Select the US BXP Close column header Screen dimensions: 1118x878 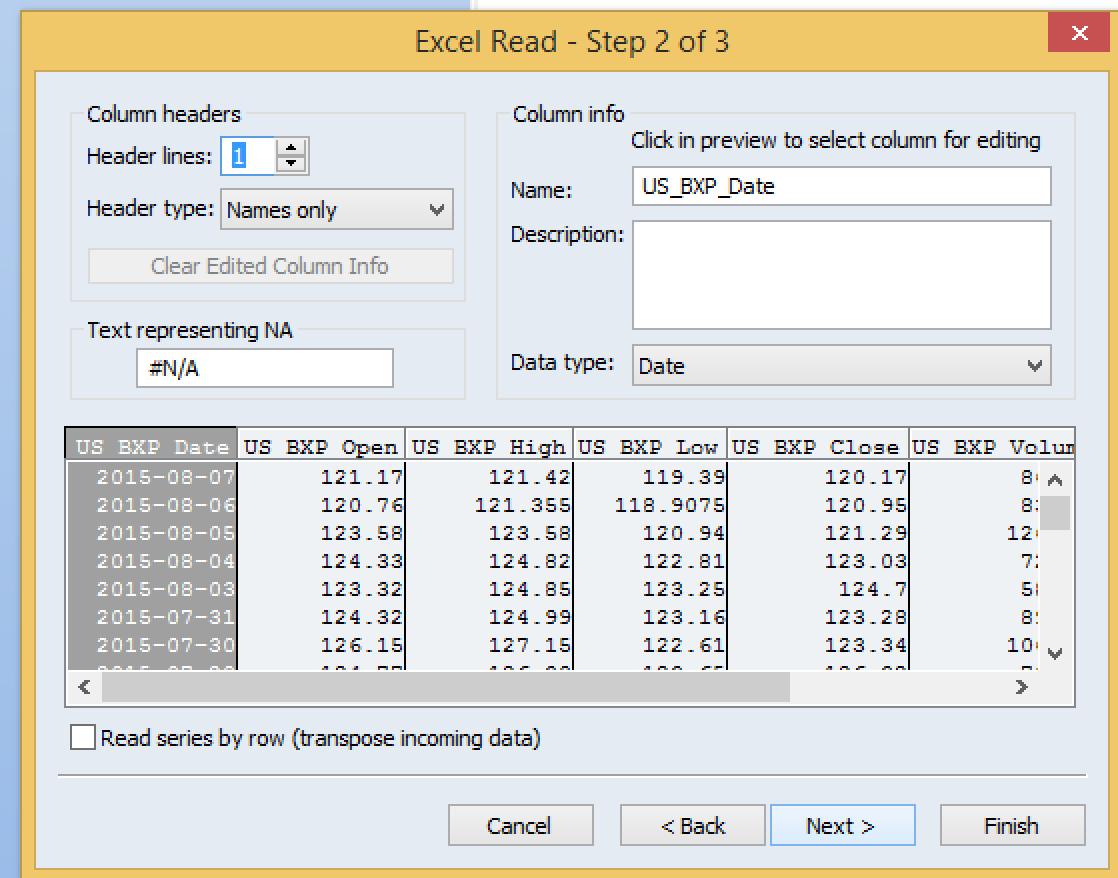[x=818, y=447]
